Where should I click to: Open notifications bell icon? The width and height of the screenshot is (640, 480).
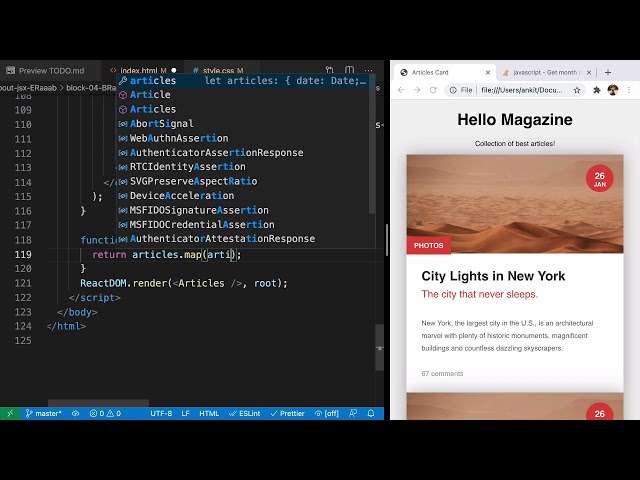tap(371, 413)
